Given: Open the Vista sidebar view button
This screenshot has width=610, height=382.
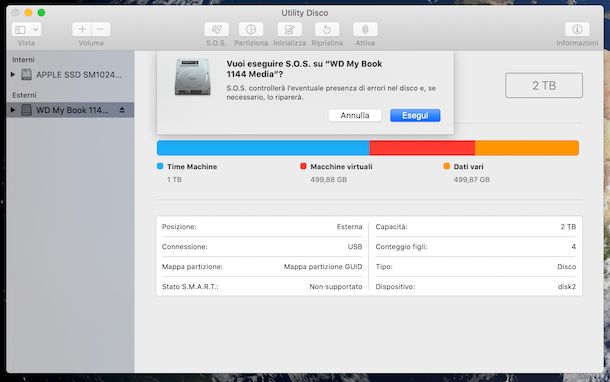Looking at the screenshot, I should click(x=21, y=30).
